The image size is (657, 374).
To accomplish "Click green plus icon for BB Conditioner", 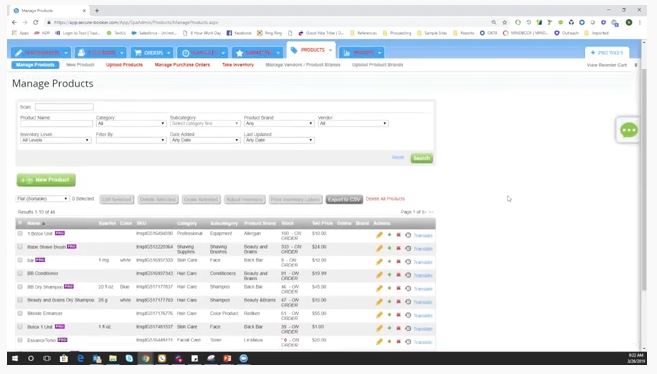I will (x=389, y=275).
